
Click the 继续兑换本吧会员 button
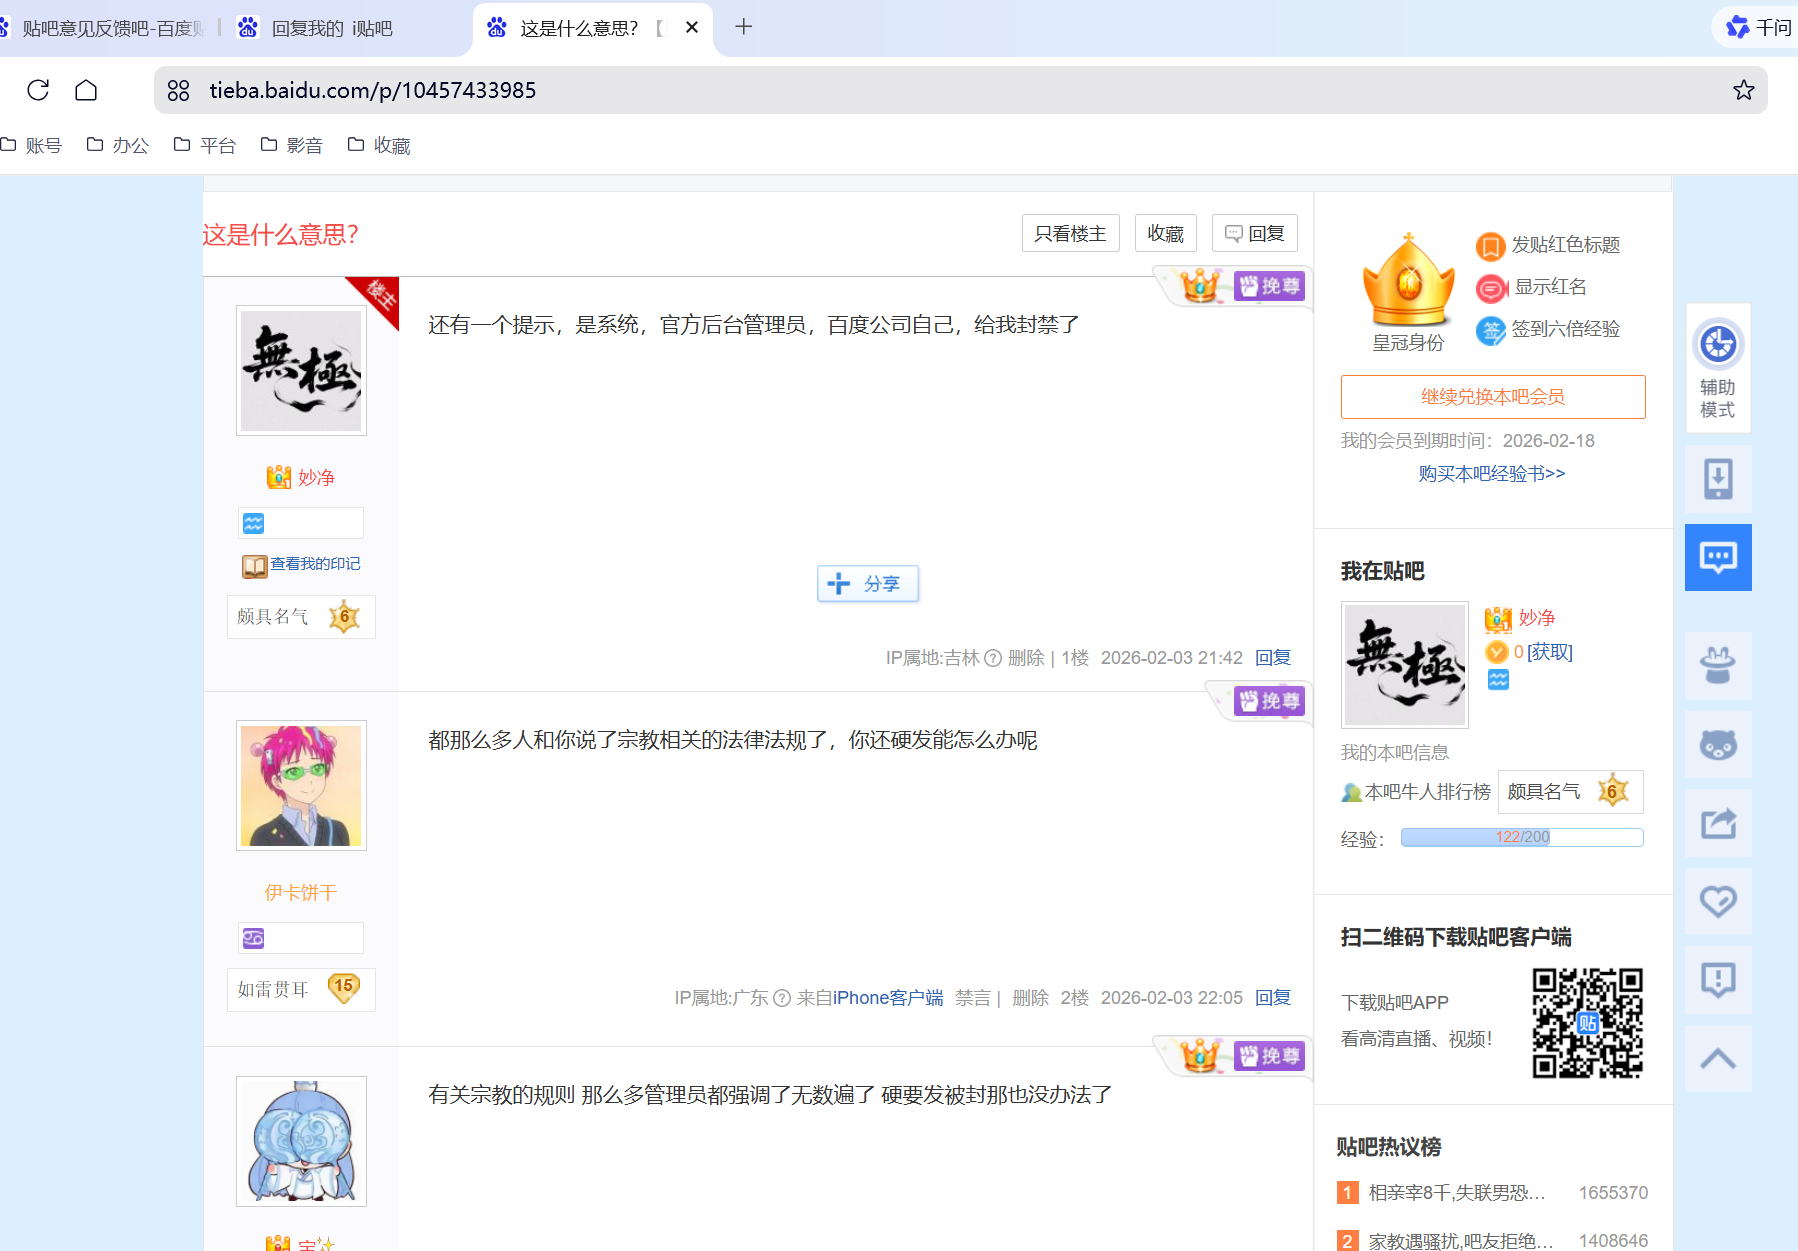click(1492, 397)
